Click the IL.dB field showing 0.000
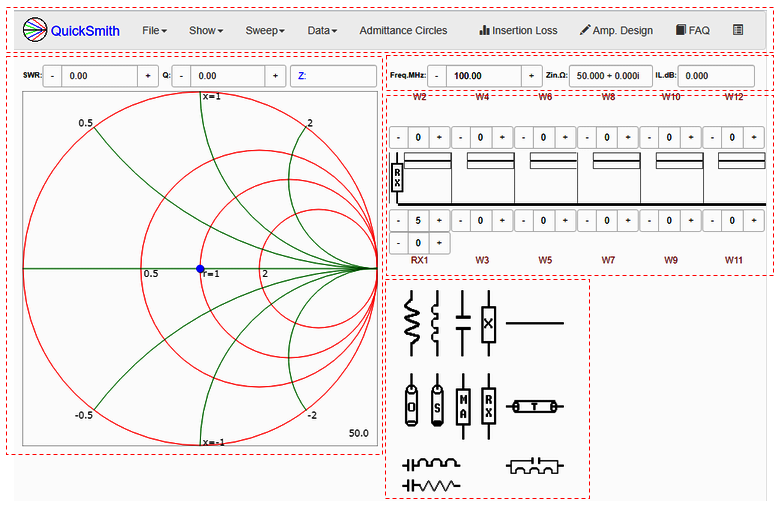 tap(716, 76)
